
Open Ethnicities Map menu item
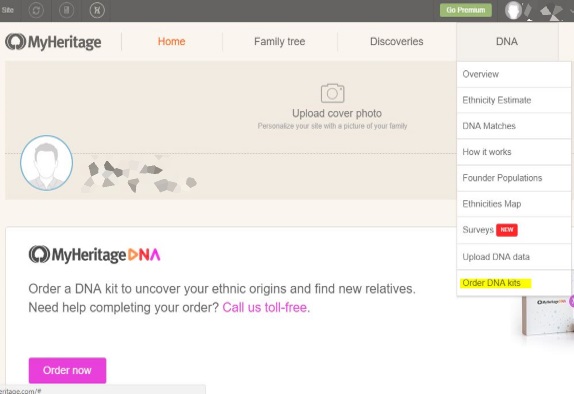[x=514, y=204]
